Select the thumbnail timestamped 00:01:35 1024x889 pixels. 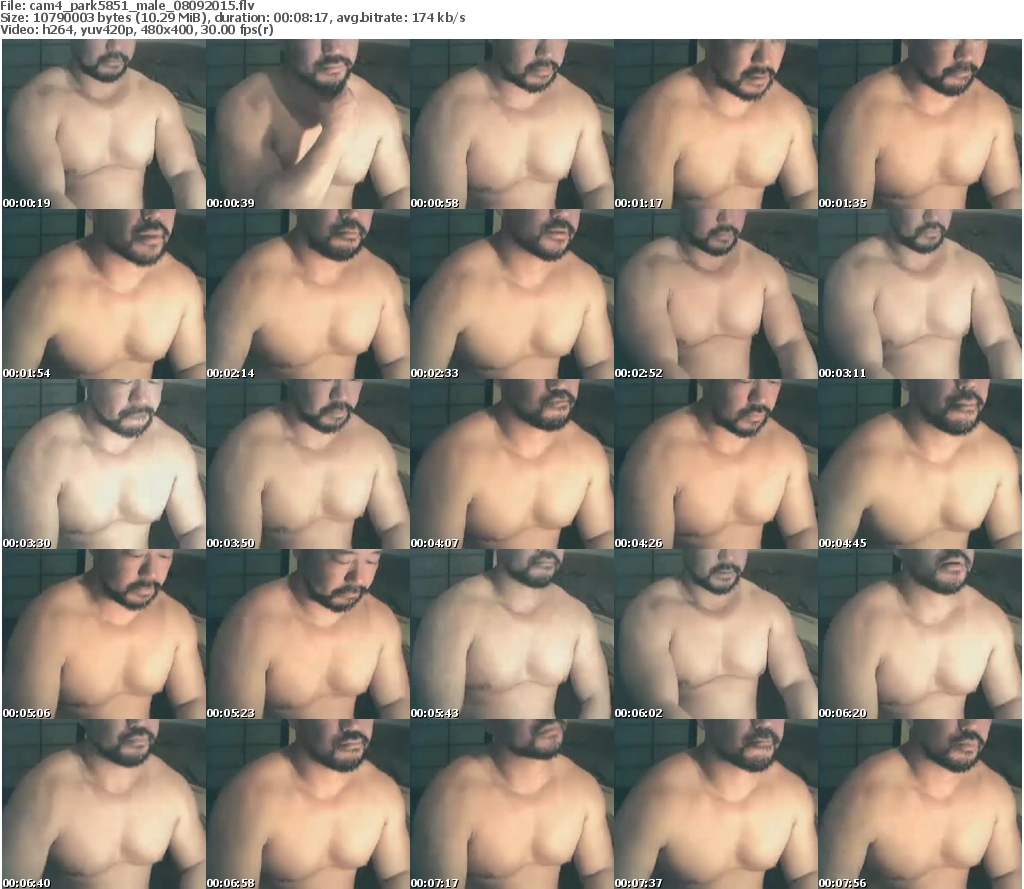click(920, 124)
